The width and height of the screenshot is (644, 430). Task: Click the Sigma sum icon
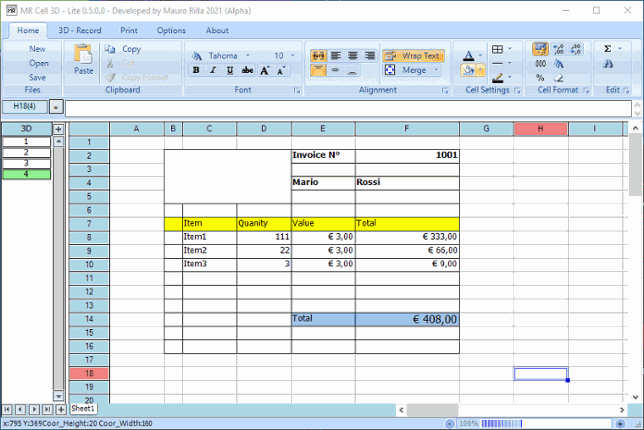point(607,49)
